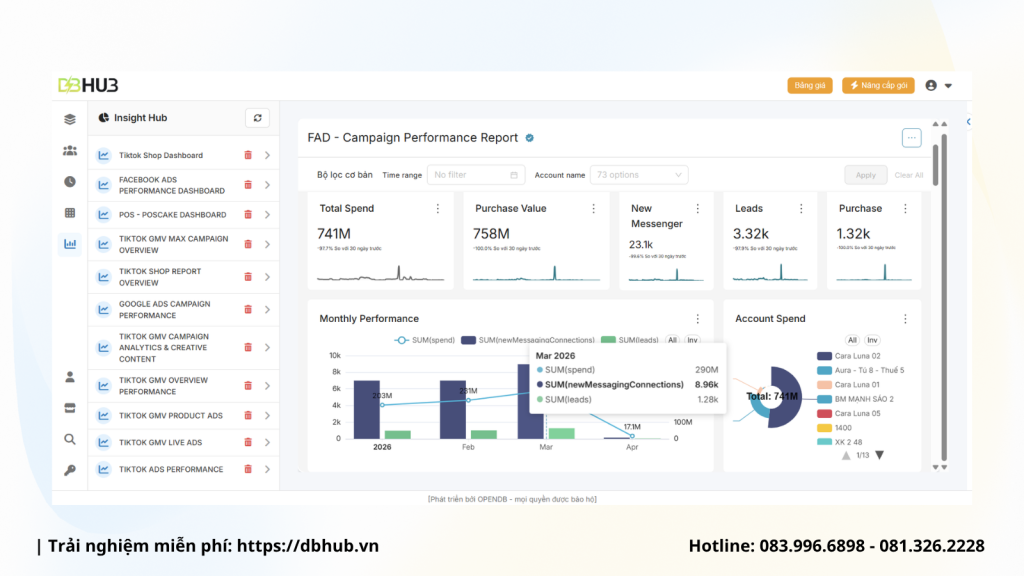The height and width of the screenshot is (576, 1024).
Task: Open the key icon in sidebar
Action: tap(70, 470)
